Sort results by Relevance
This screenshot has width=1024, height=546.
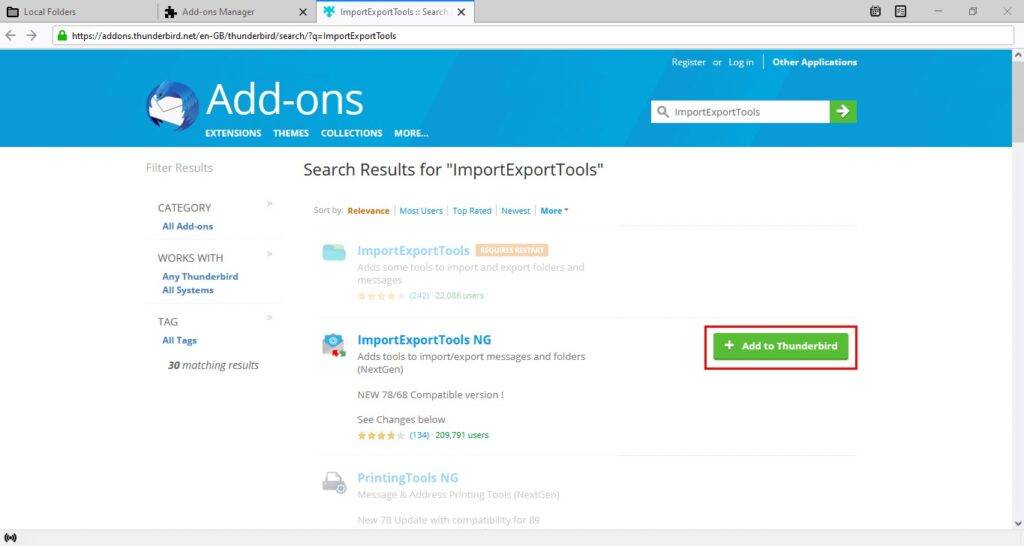point(368,211)
